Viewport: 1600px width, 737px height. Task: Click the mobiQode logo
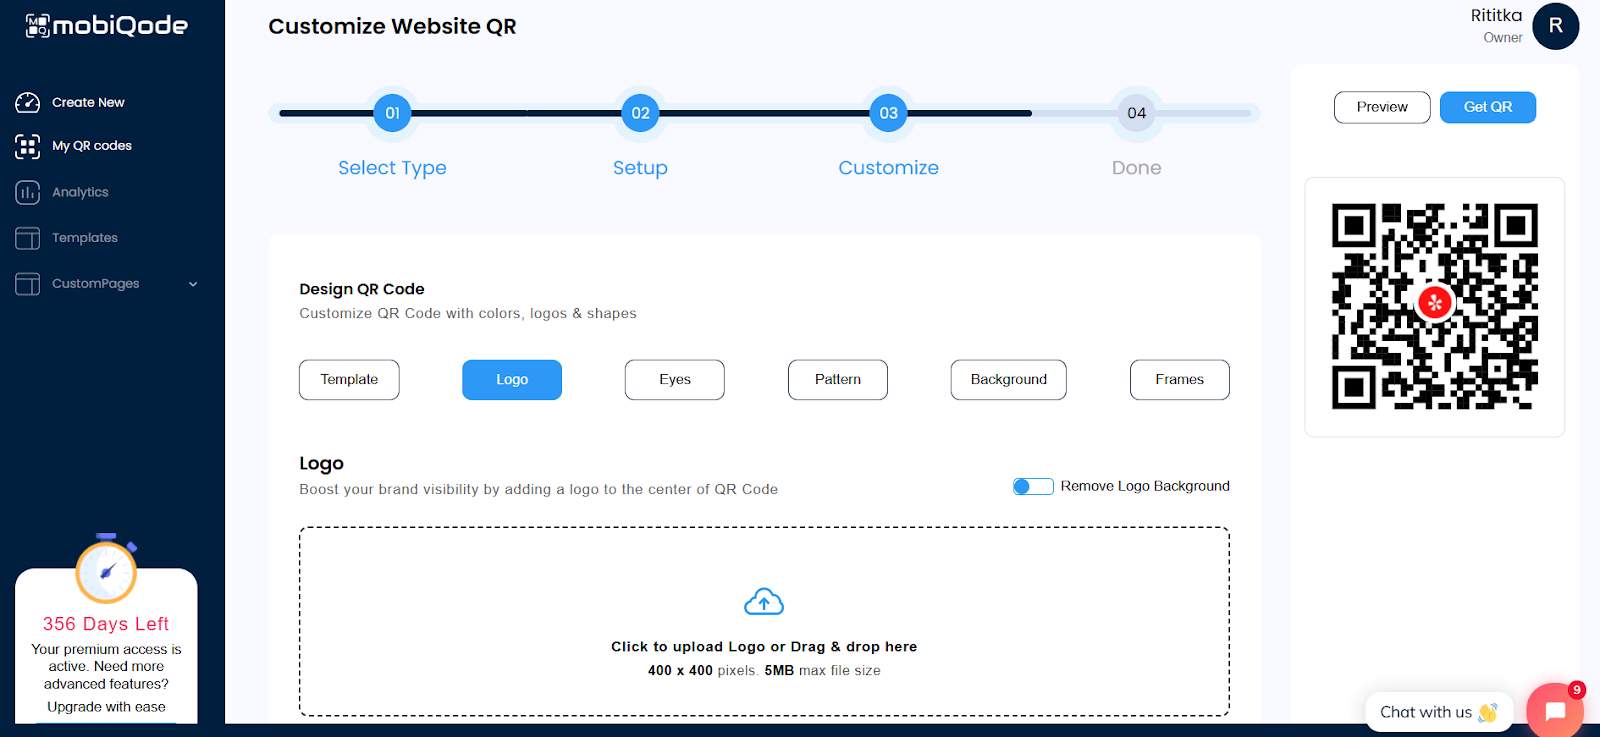coord(106,26)
